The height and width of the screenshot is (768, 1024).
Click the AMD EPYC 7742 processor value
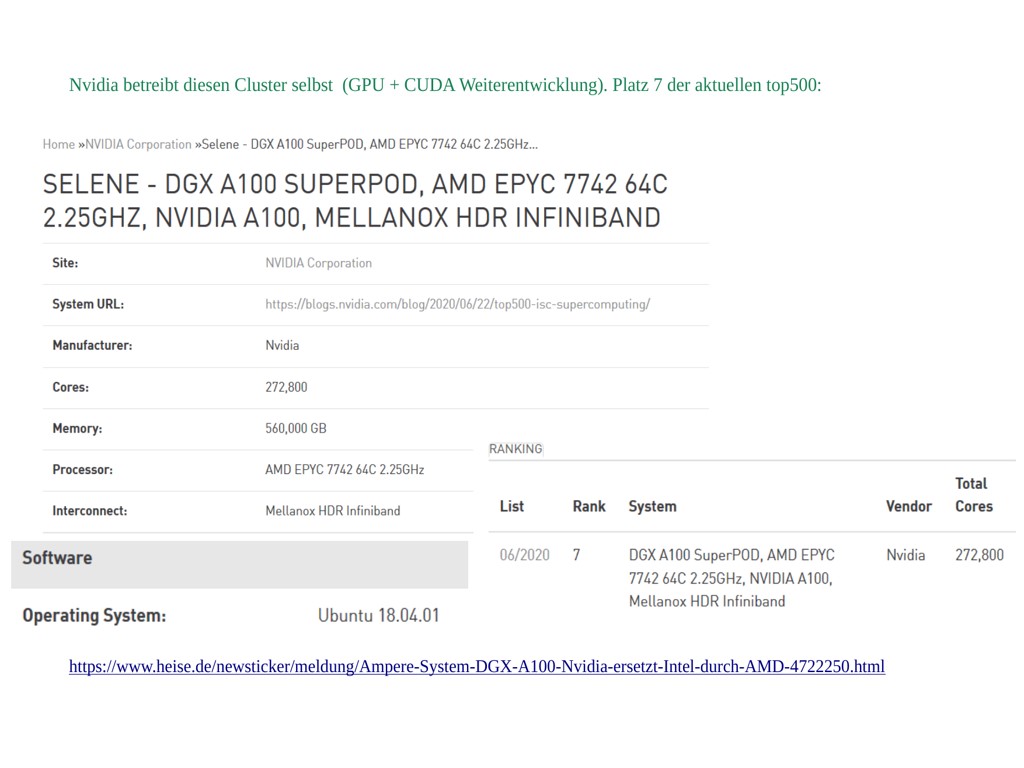click(344, 469)
